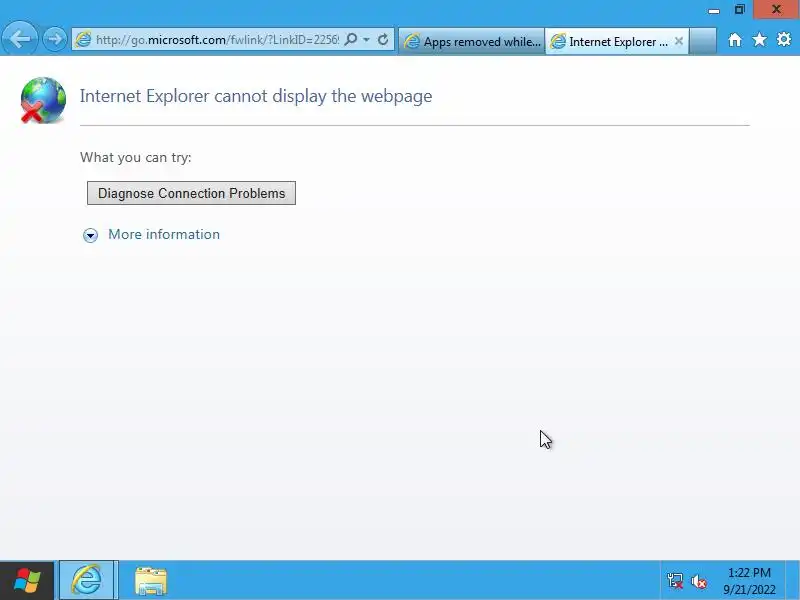Click the search magnifier in address bar

coord(351,39)
